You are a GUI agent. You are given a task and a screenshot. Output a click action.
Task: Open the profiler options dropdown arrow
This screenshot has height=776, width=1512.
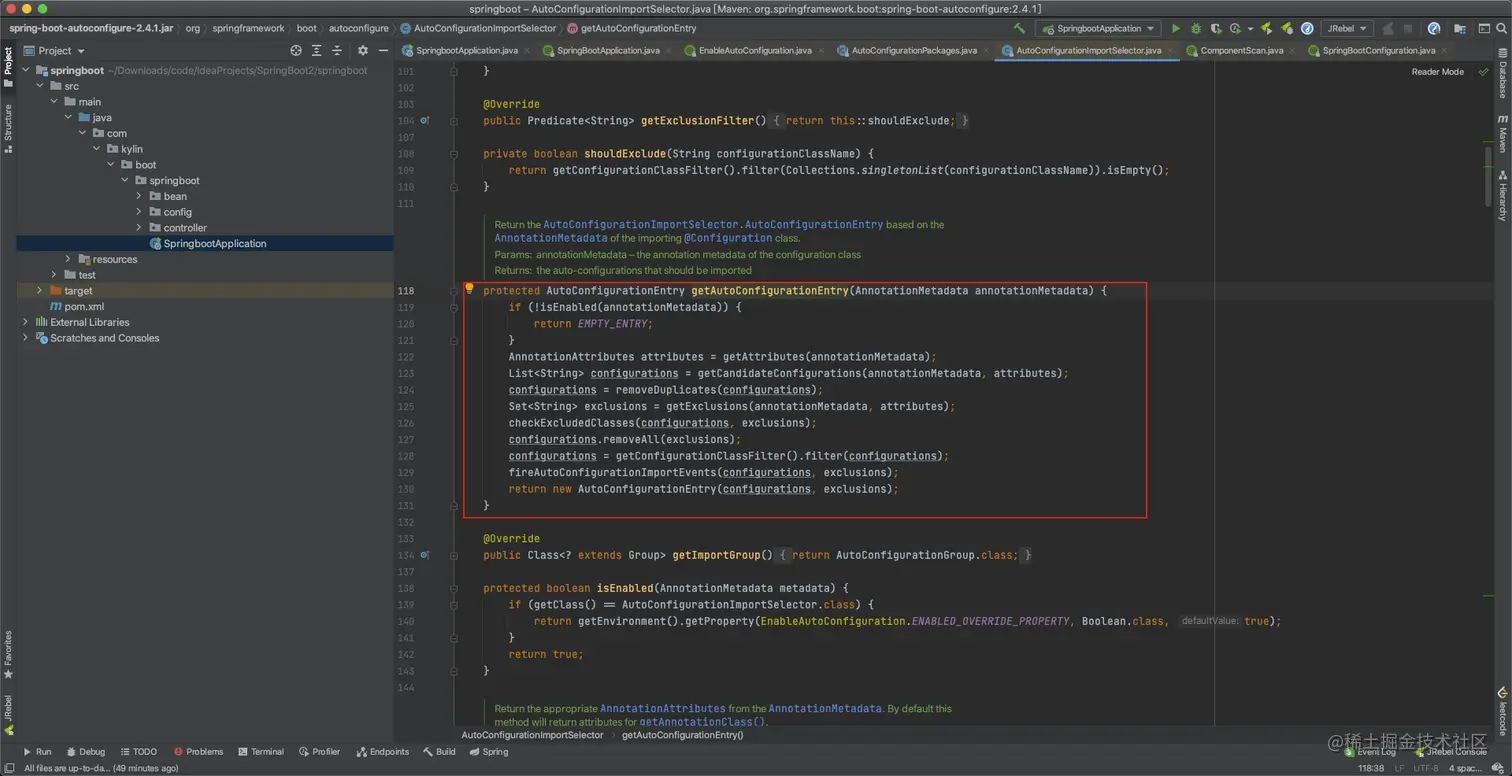click(x=1249, y=29)
